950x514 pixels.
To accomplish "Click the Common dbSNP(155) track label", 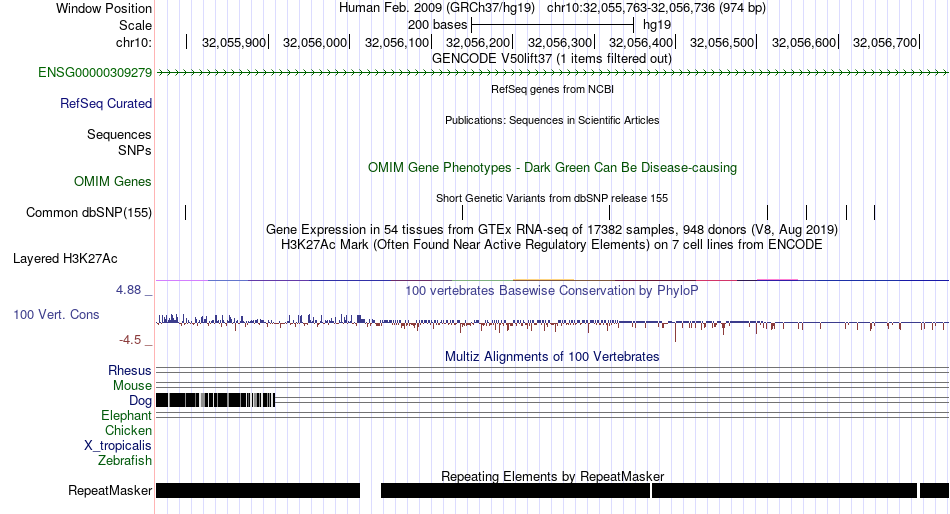I will (x=89, y=213).
